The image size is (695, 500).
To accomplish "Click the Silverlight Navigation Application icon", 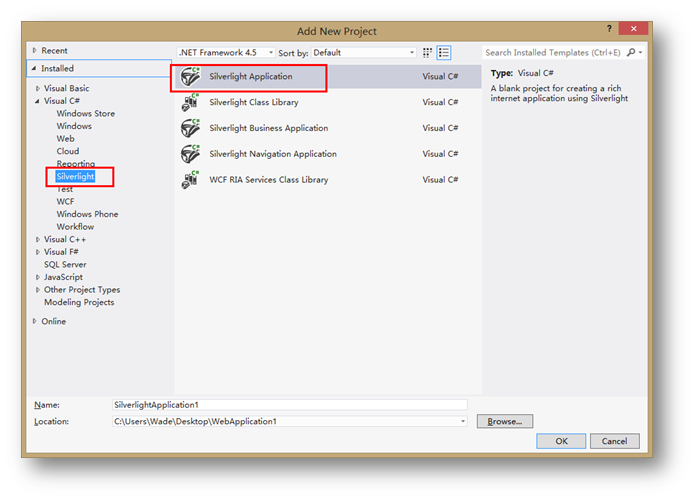I will tap(190, 154).
